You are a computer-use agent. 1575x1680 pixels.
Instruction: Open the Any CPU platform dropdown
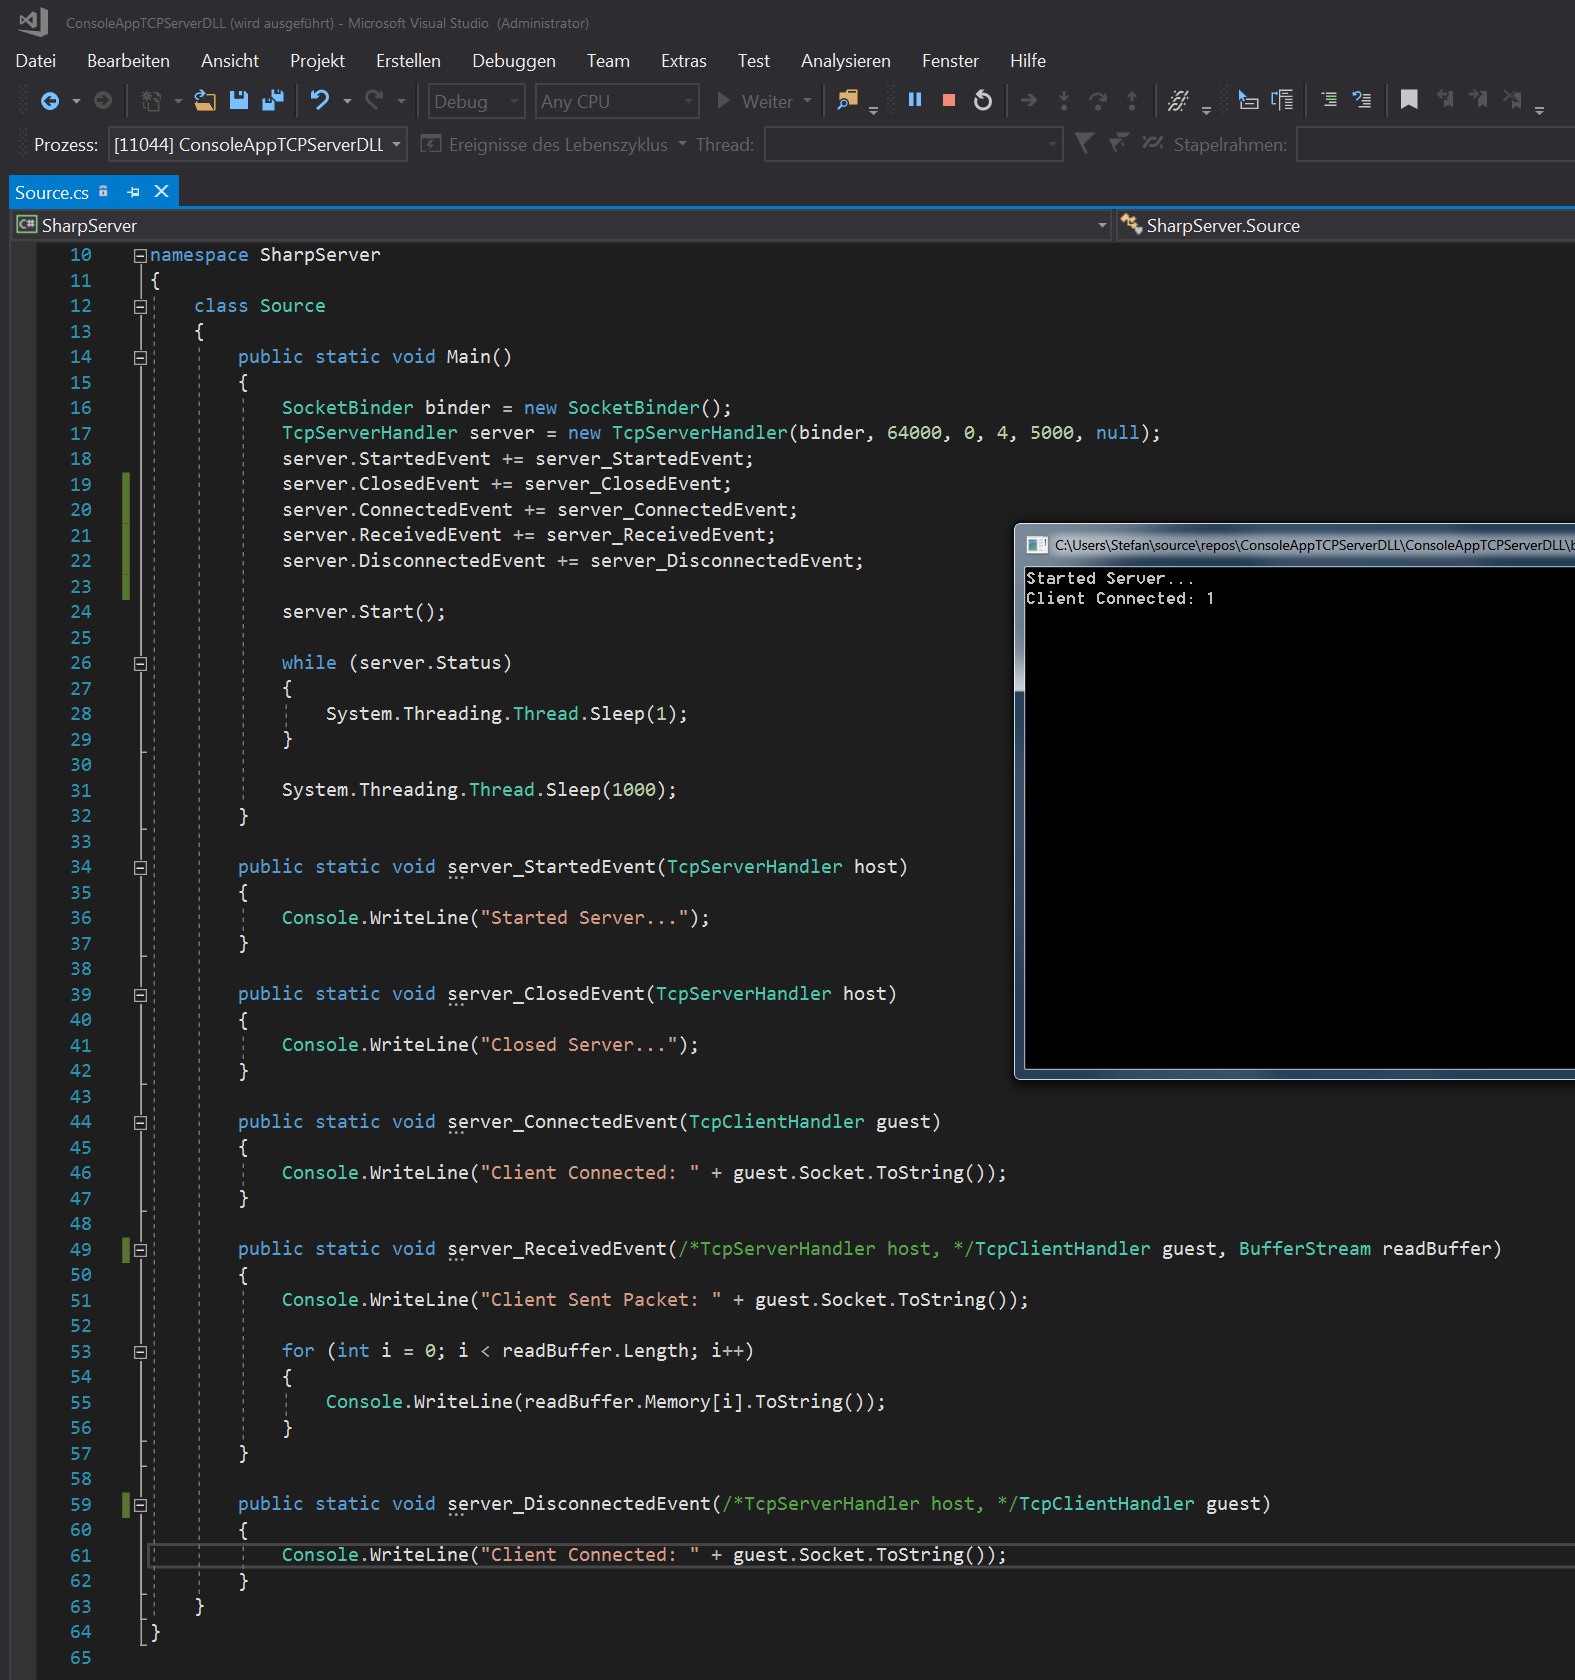(617, 101)
